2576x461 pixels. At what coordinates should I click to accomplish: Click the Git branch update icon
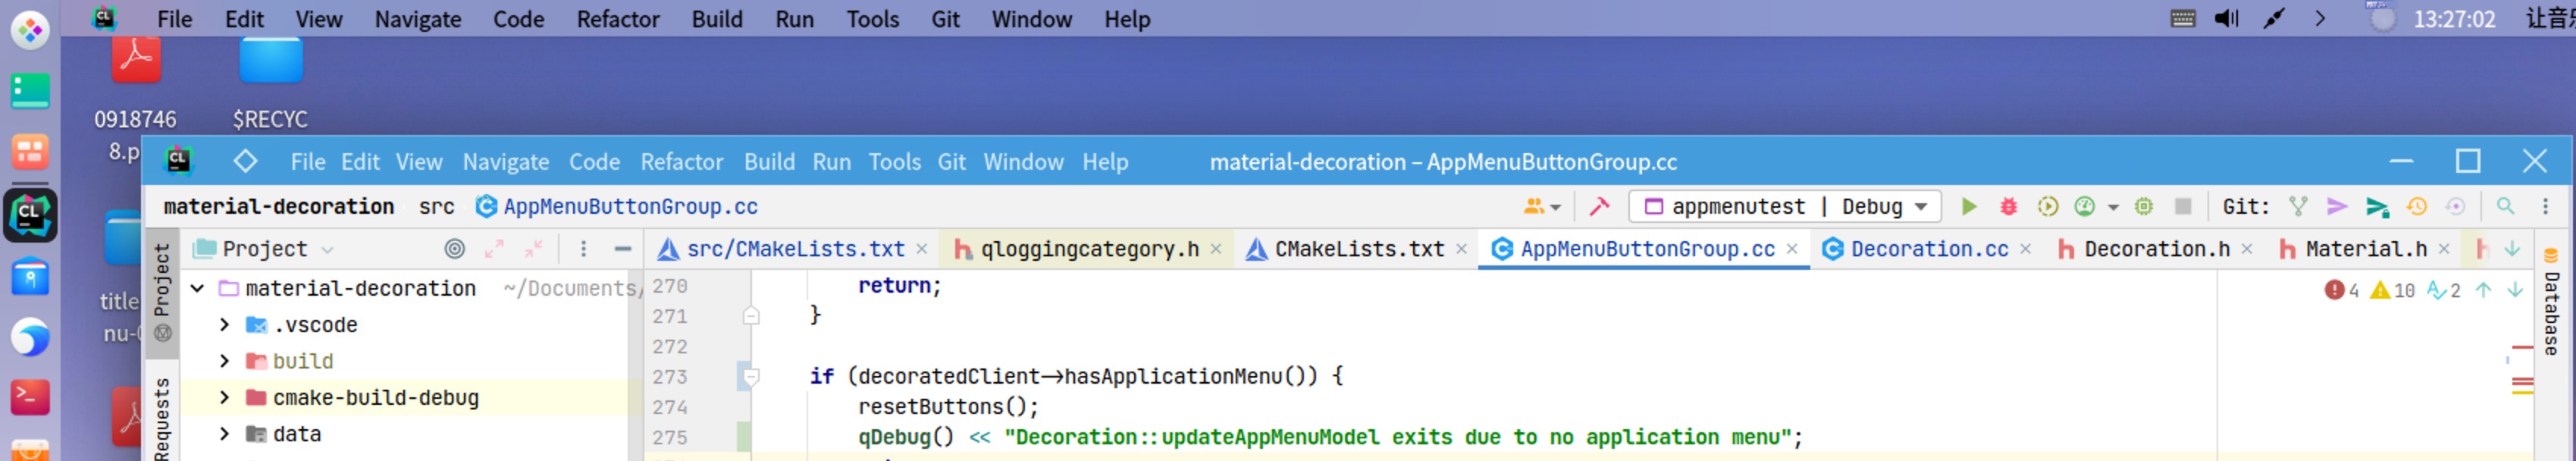[x=2298, y=207]
